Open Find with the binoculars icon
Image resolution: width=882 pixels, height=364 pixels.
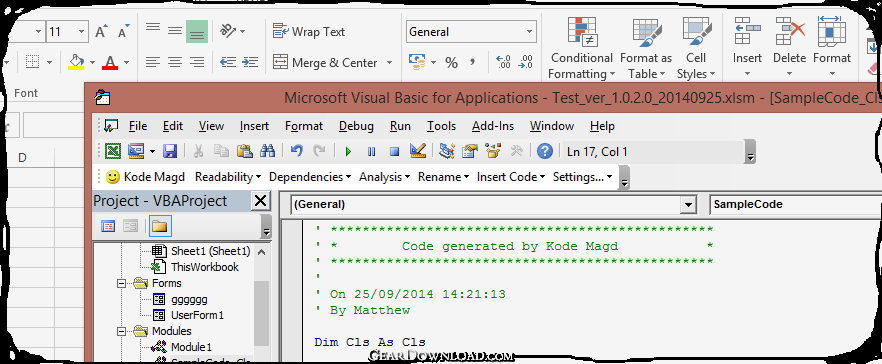(267, 151)
